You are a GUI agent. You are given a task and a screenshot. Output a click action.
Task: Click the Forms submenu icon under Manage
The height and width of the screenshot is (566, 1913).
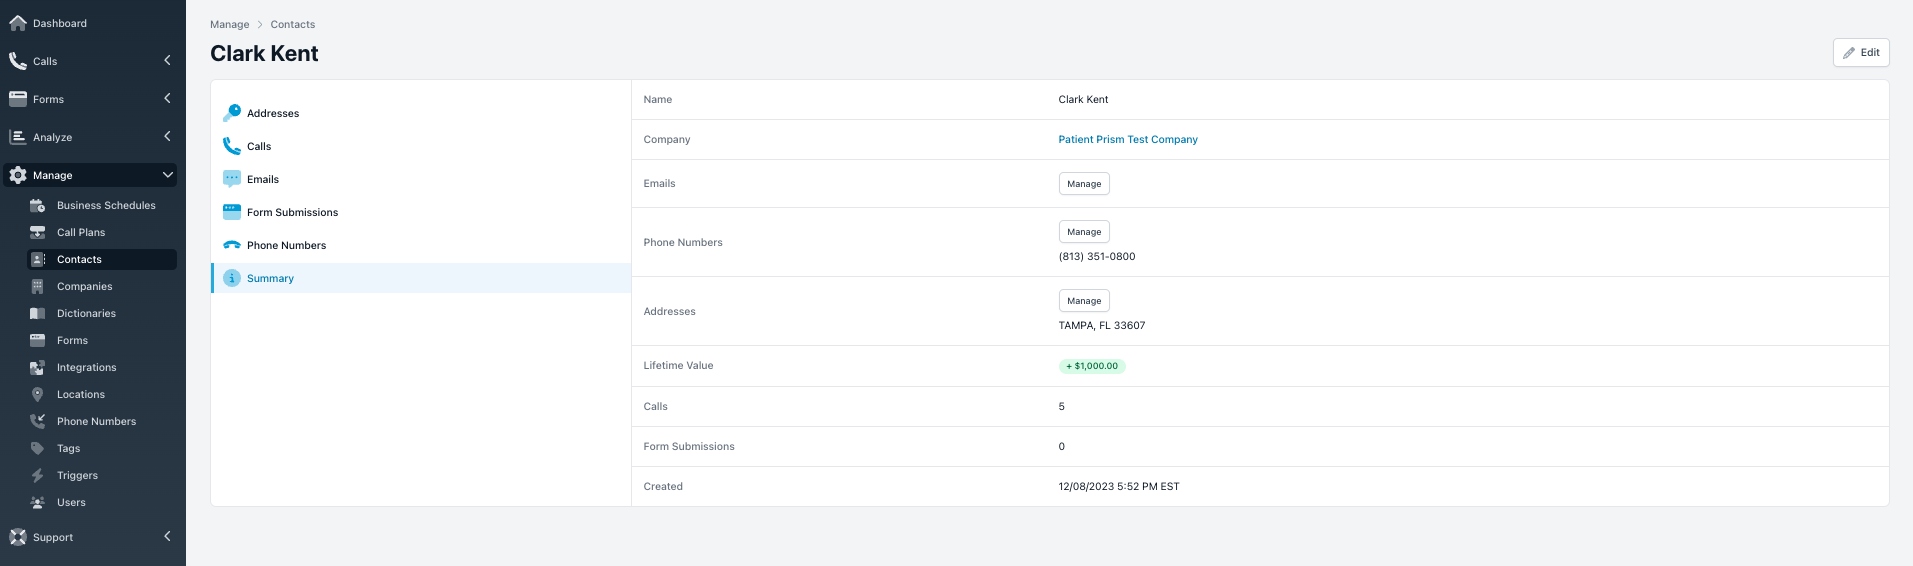[38, 340]
